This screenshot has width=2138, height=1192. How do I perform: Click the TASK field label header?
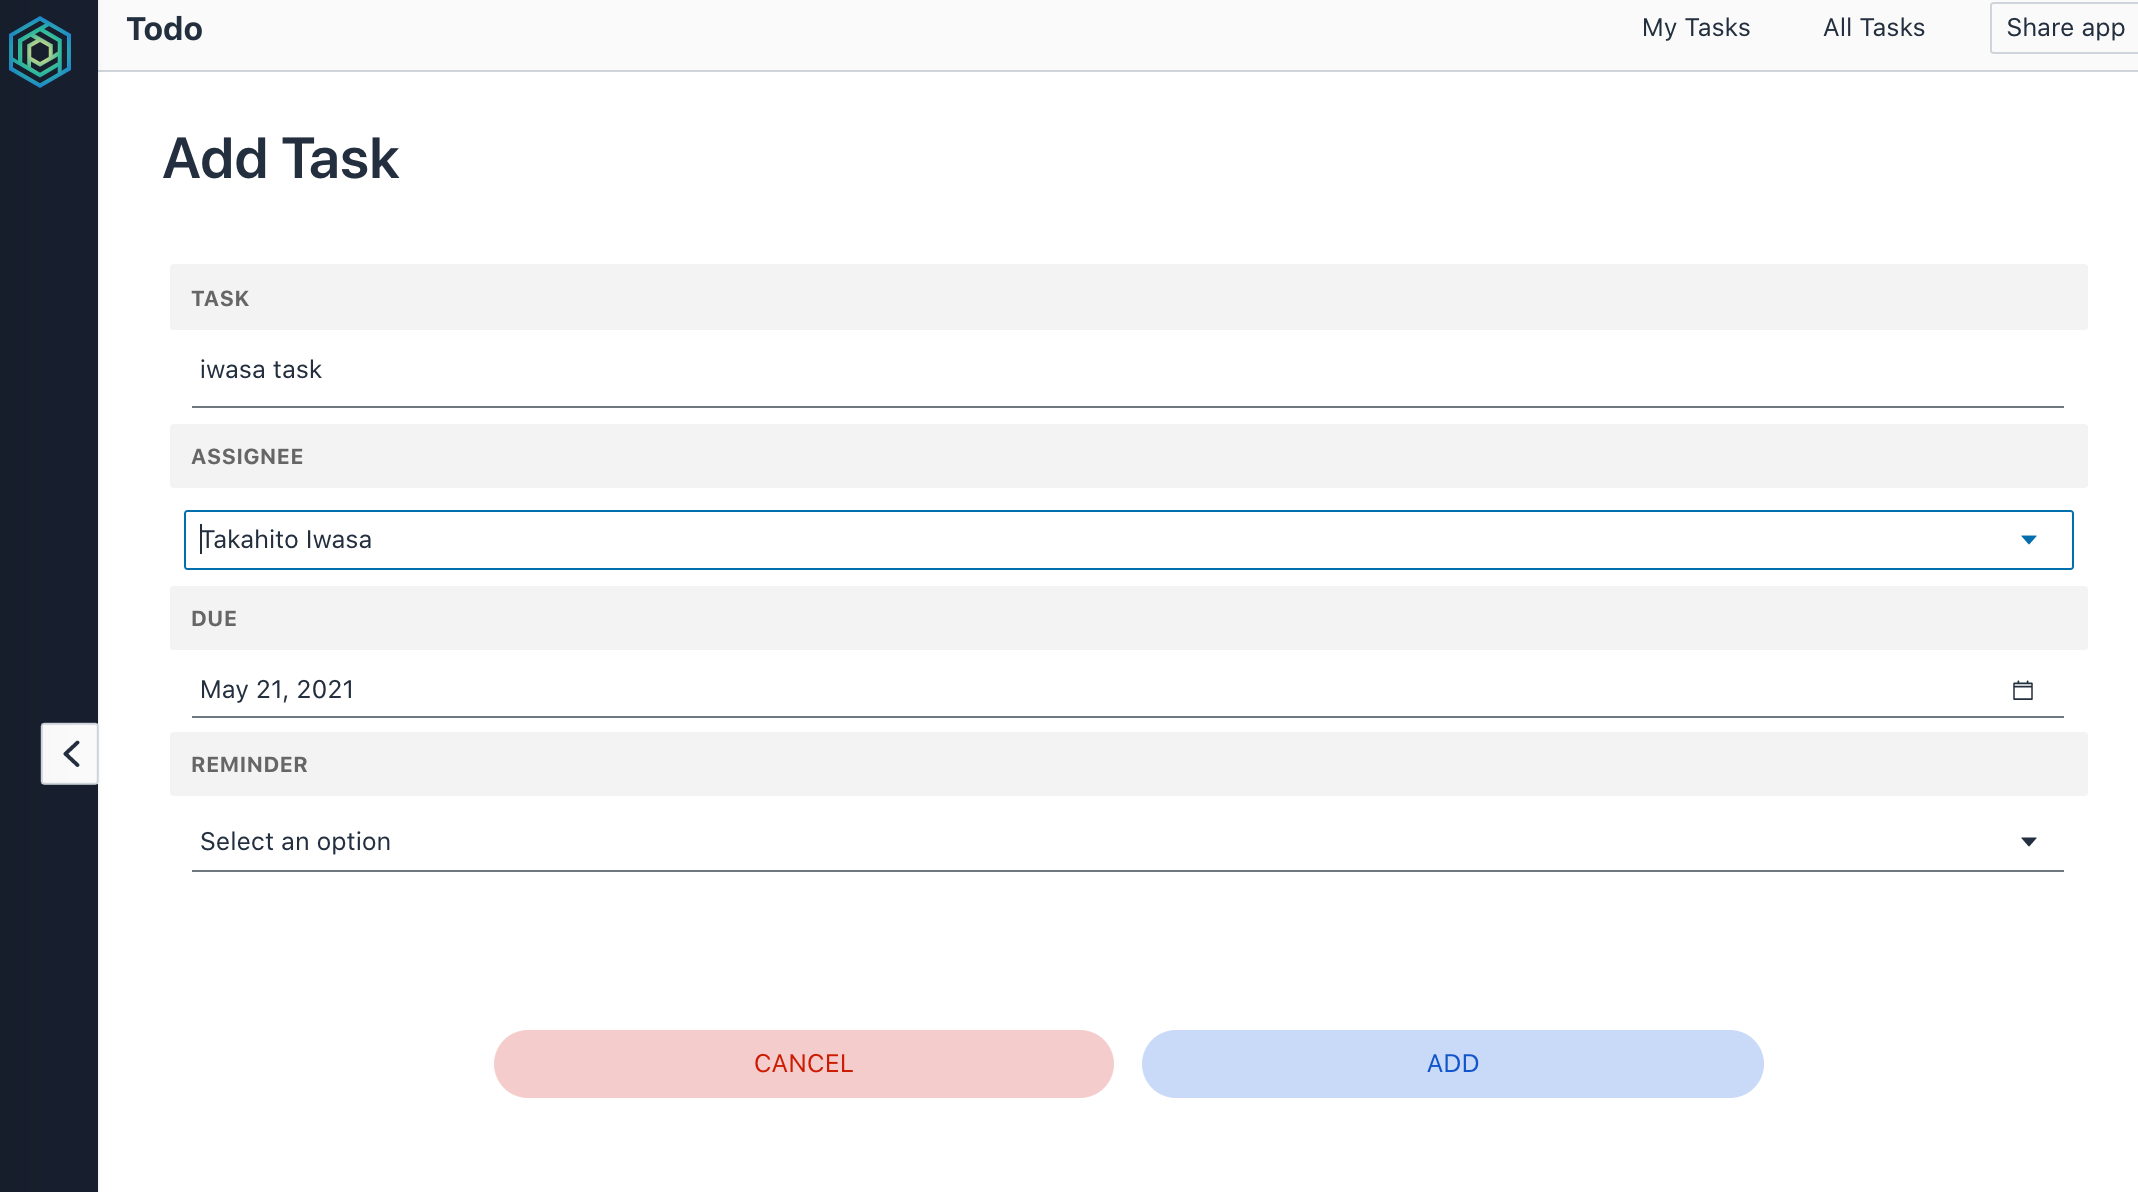(x=220, y=297)
